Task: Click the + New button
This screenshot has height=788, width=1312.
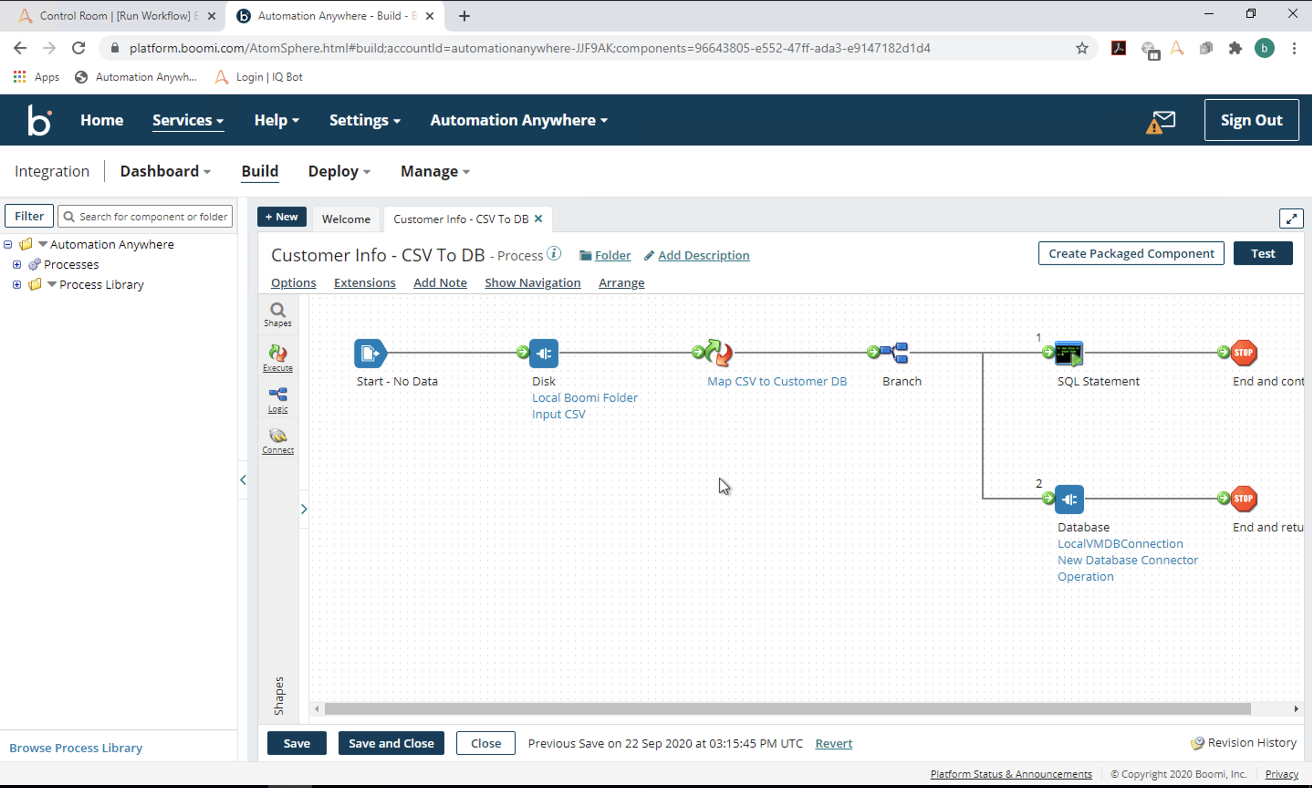Action: [282, 217]
